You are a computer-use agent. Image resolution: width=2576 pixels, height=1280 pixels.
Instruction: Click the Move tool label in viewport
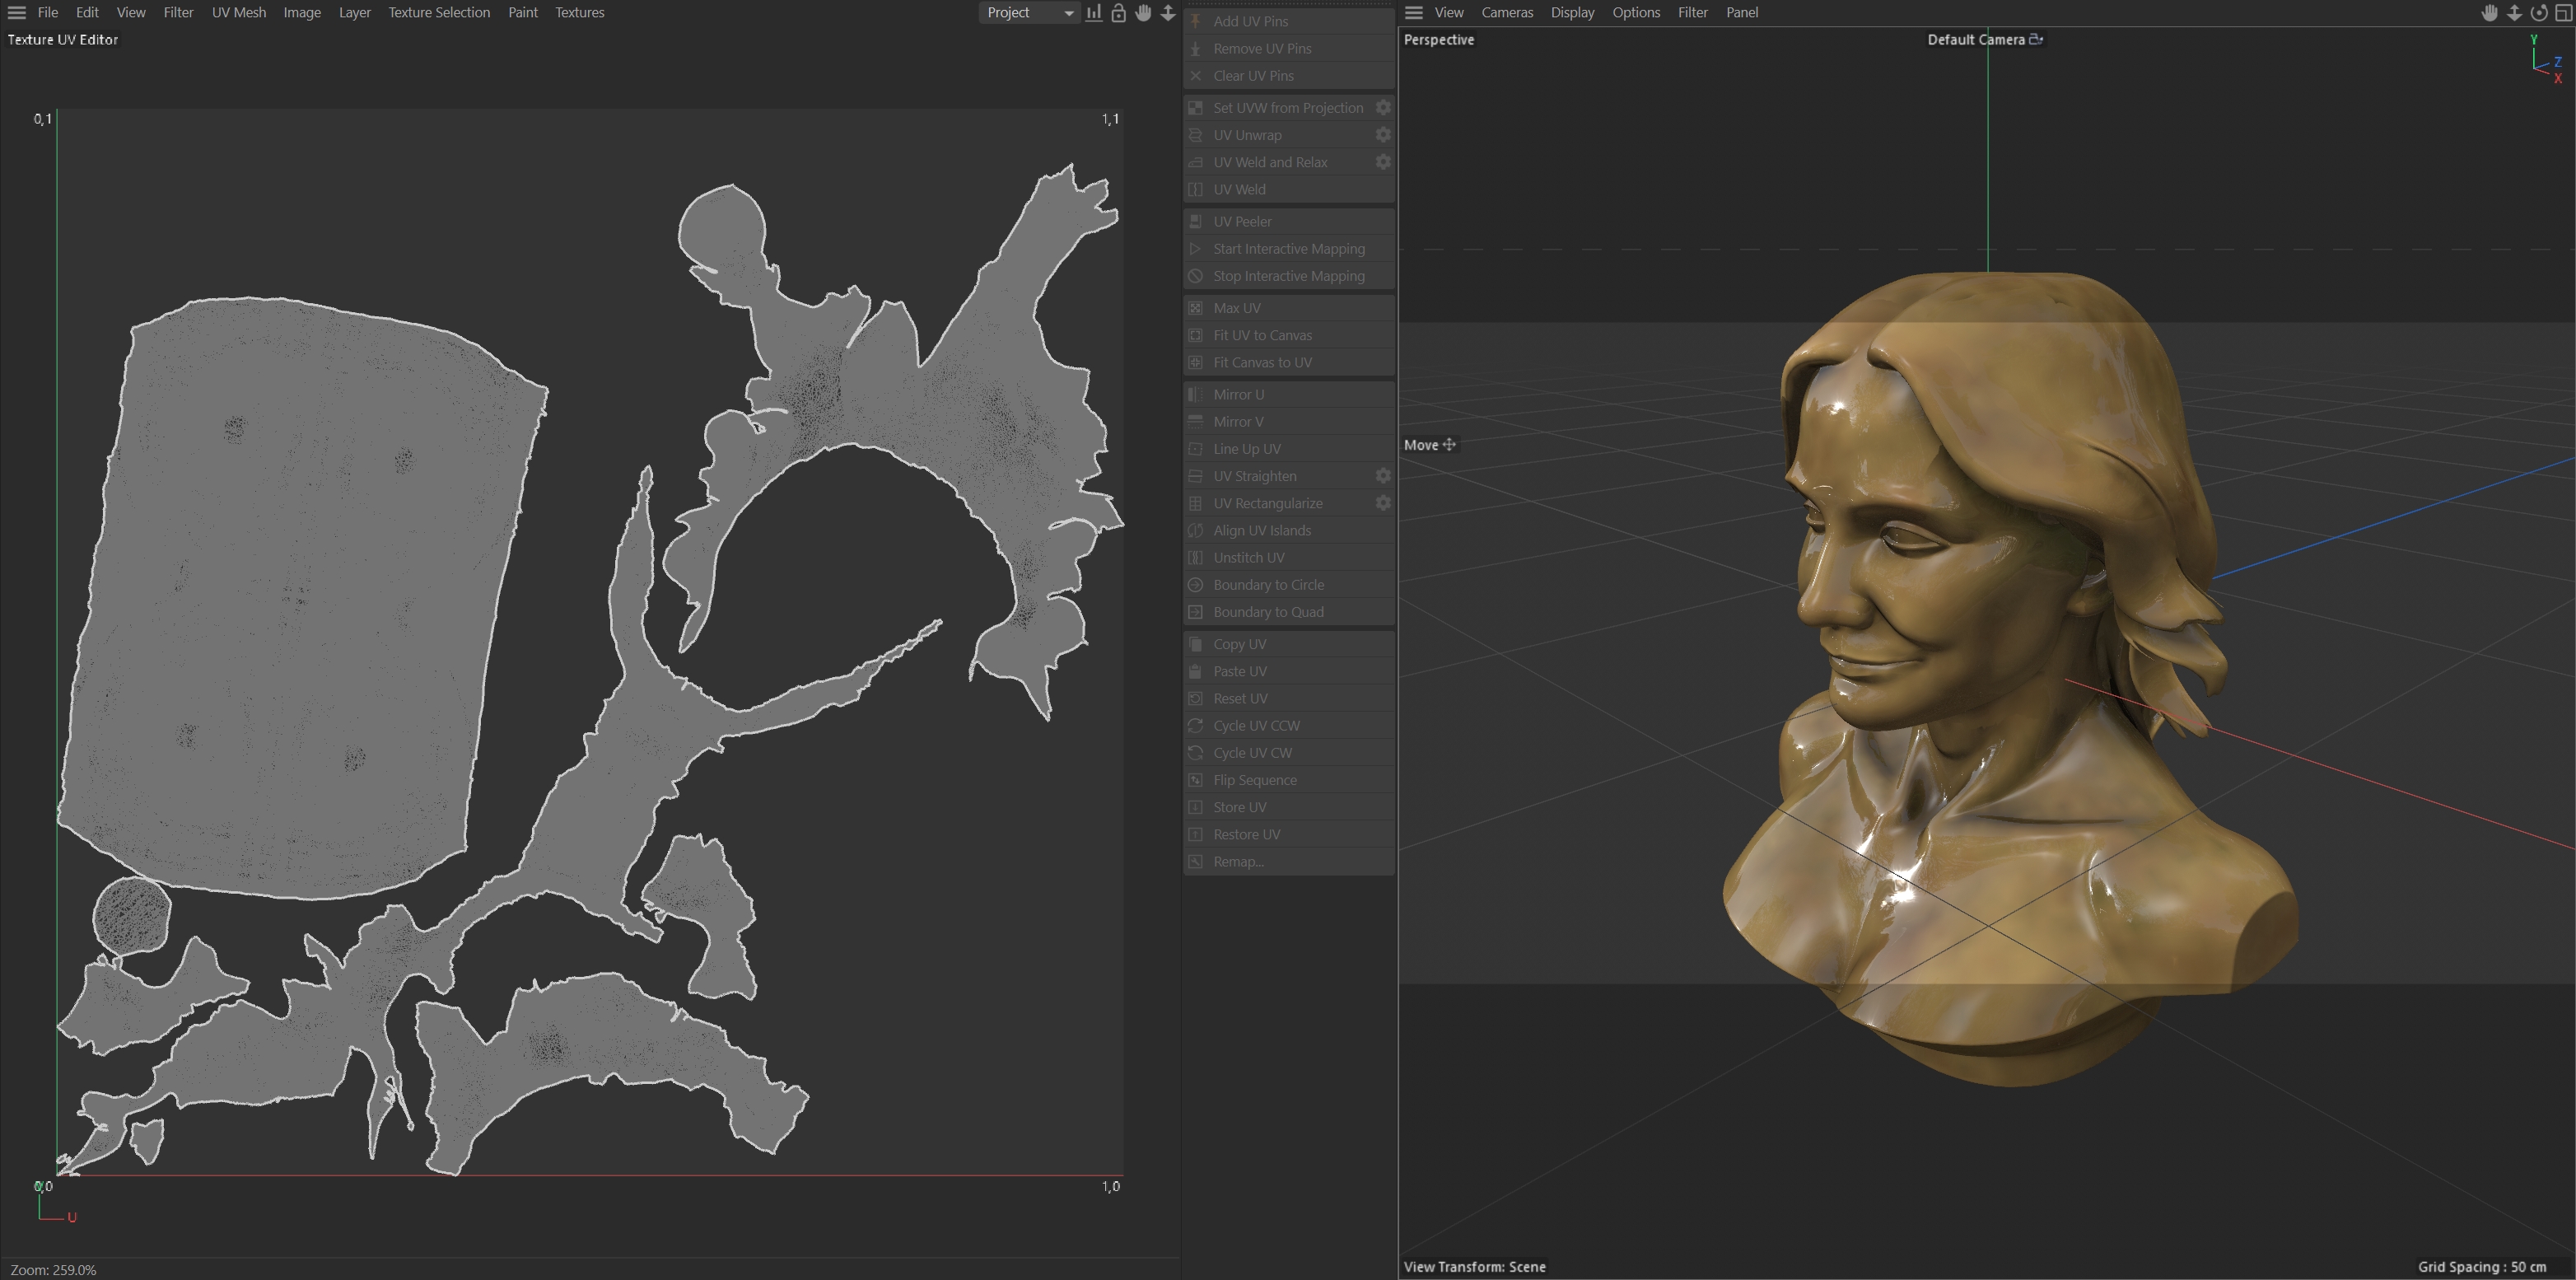point(1421,445)
